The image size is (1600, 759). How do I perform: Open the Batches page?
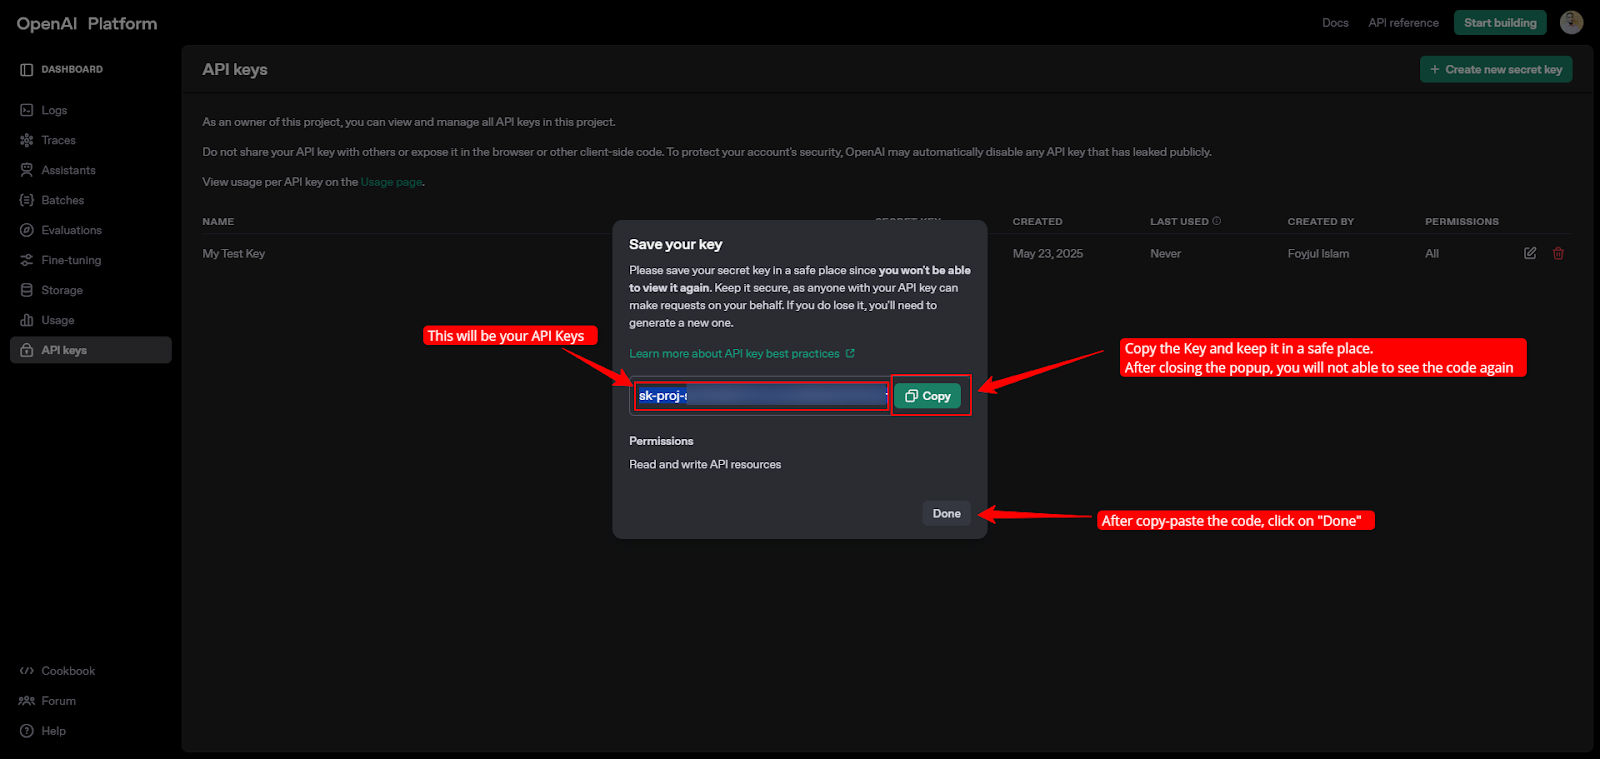[x=62, y=200]
